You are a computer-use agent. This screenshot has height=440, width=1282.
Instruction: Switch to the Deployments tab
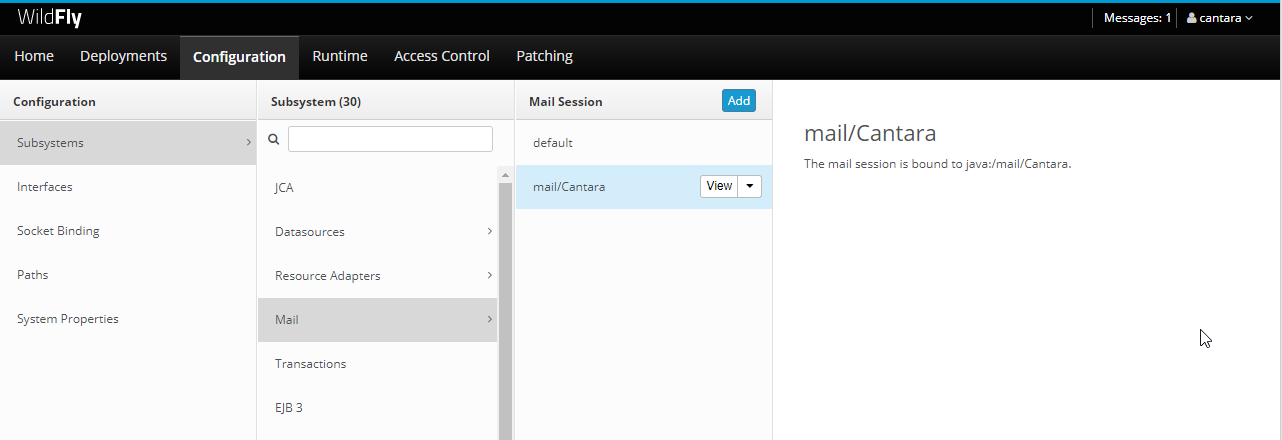123,56
